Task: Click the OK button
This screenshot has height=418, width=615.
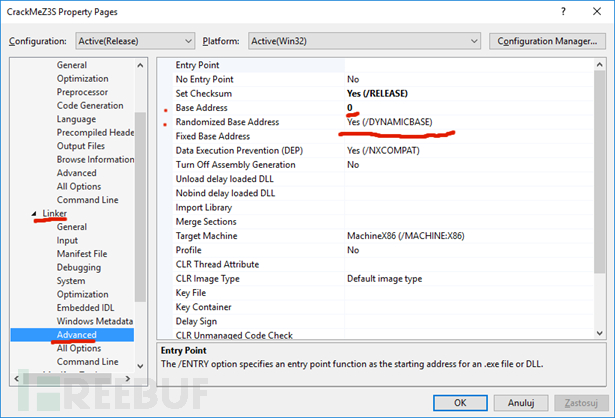Action: (460, 403)
